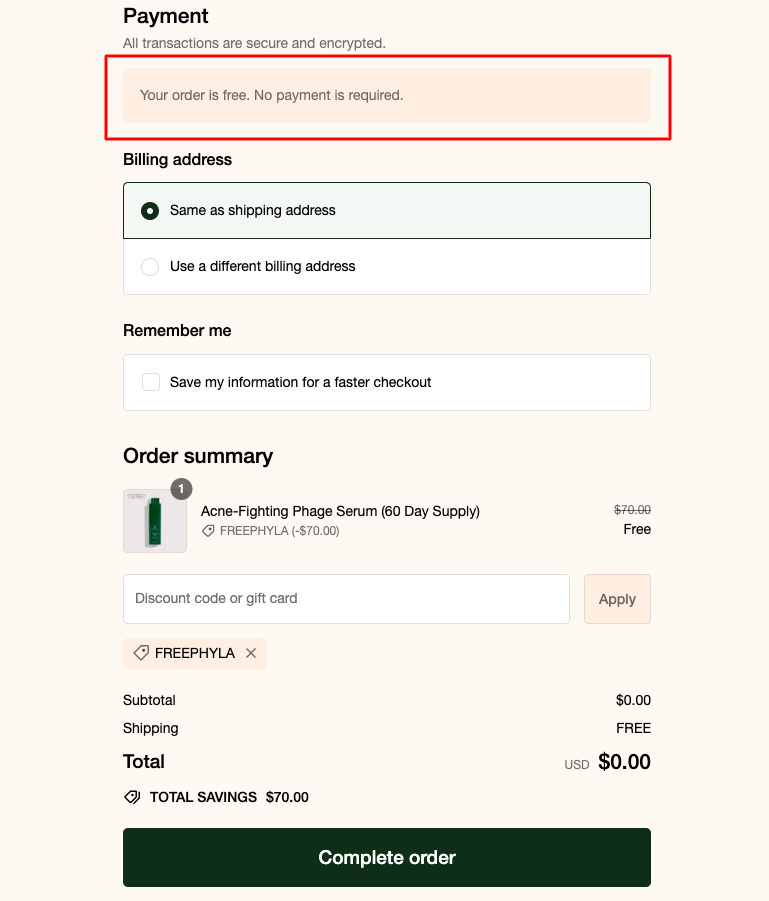The height and width of the screenshot is (901, 769).
Task: Click the FREEPHYLA discount chip label
Action: [x=195, y=653]
